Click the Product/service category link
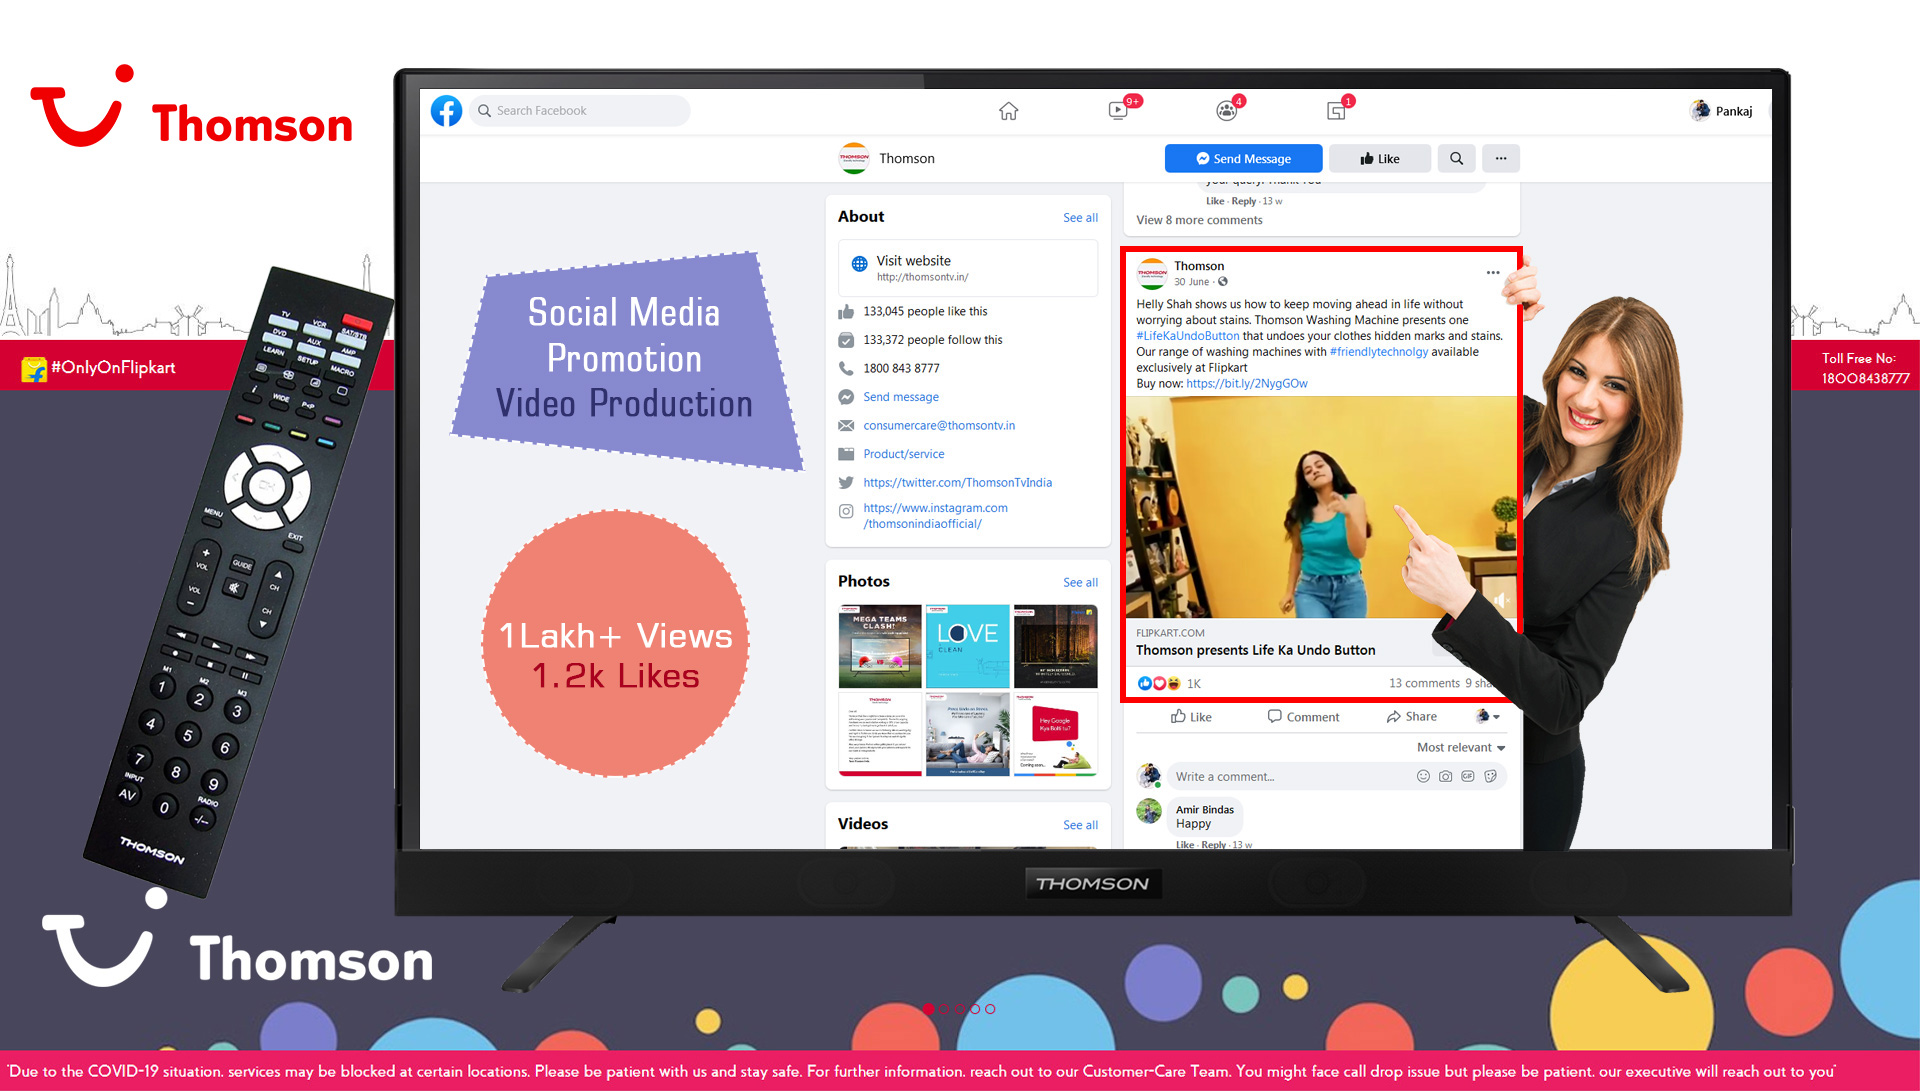1920x1091 pixels. click(x=904, y=454)
